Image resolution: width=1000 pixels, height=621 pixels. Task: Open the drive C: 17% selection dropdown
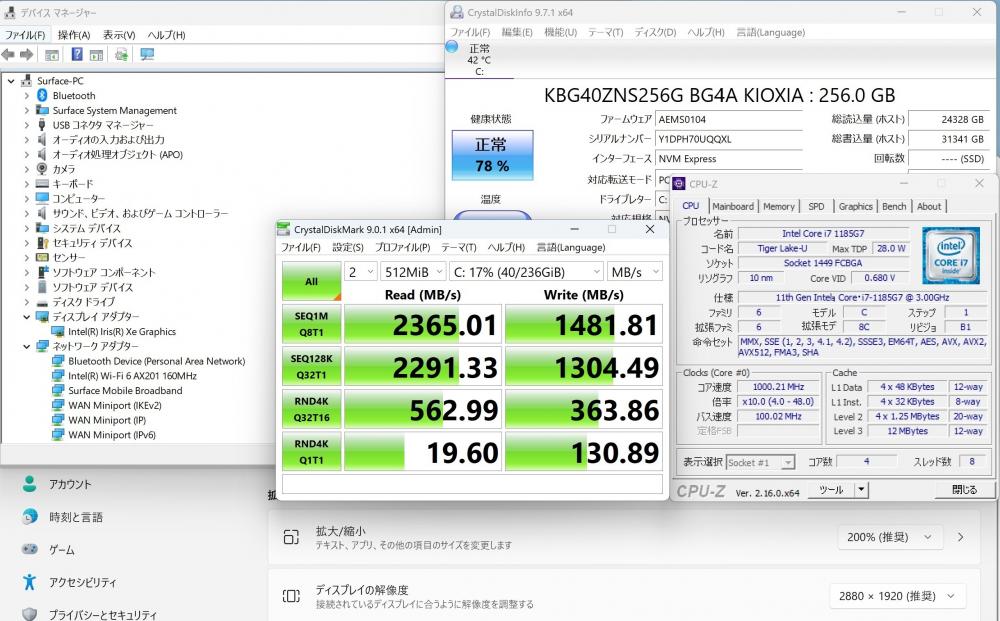pyautogui.click(x=526, y=272)
